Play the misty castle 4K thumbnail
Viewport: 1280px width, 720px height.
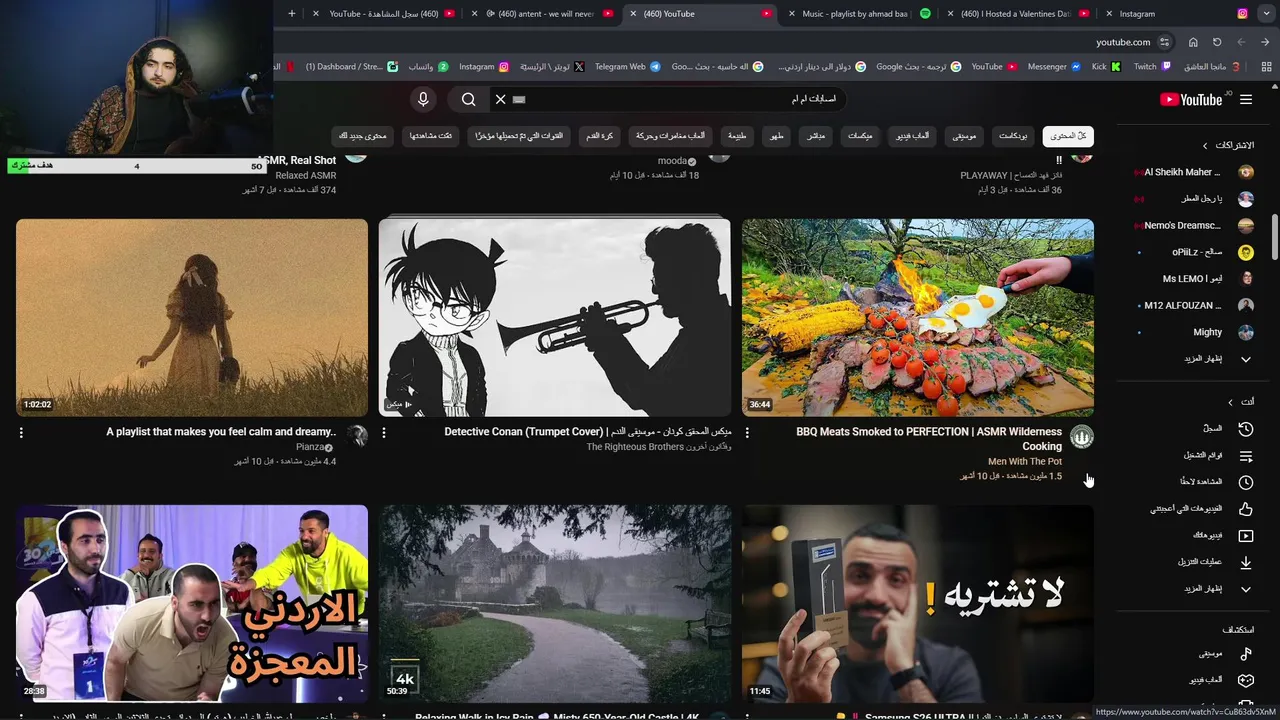pyautogui.click(x=555, y=603)
